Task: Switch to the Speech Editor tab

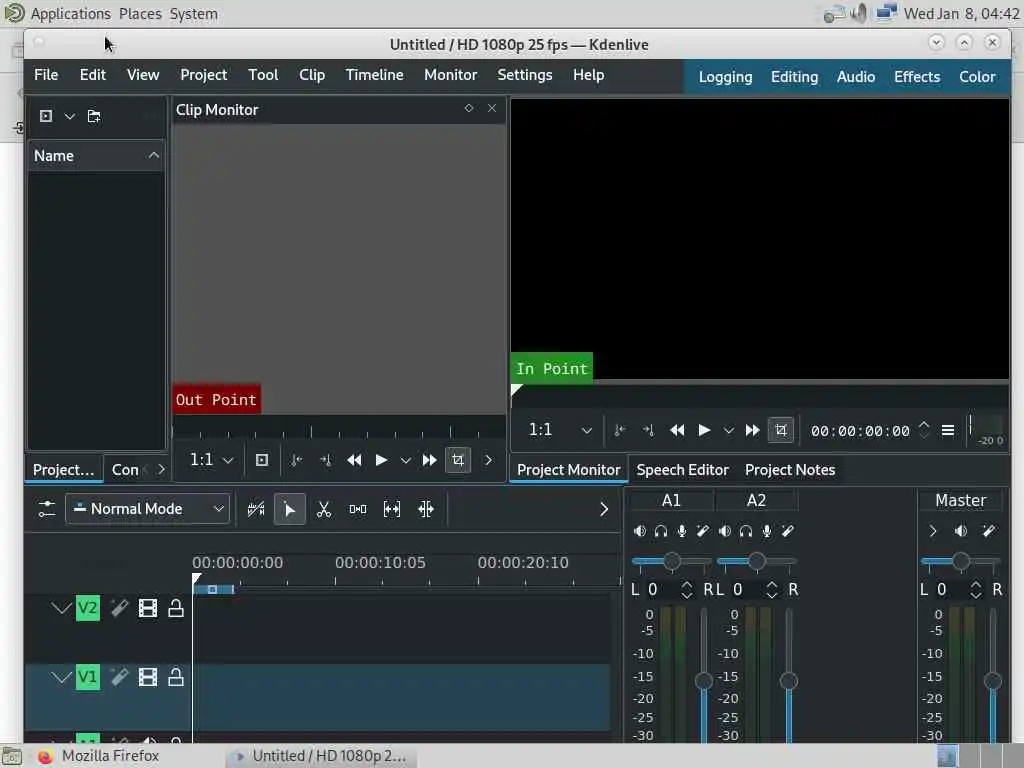Action: click(682, 470)
